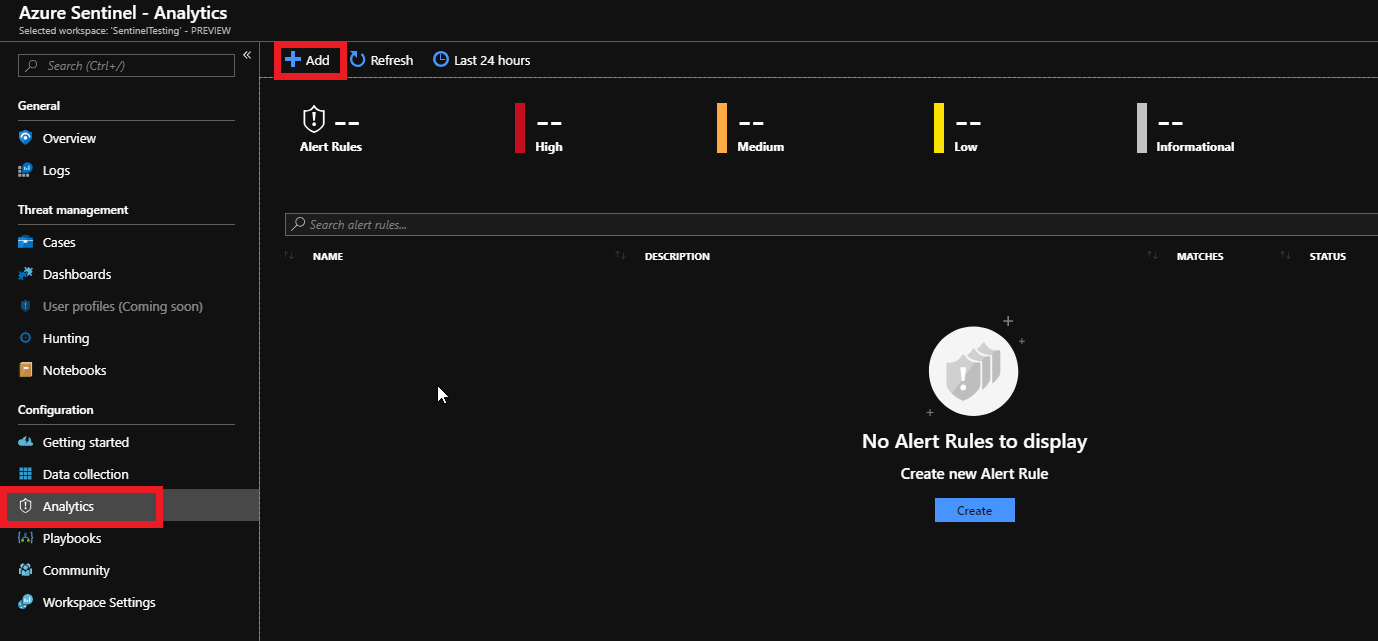Click the 'Create new Alert Rule' text

(974, 473)
